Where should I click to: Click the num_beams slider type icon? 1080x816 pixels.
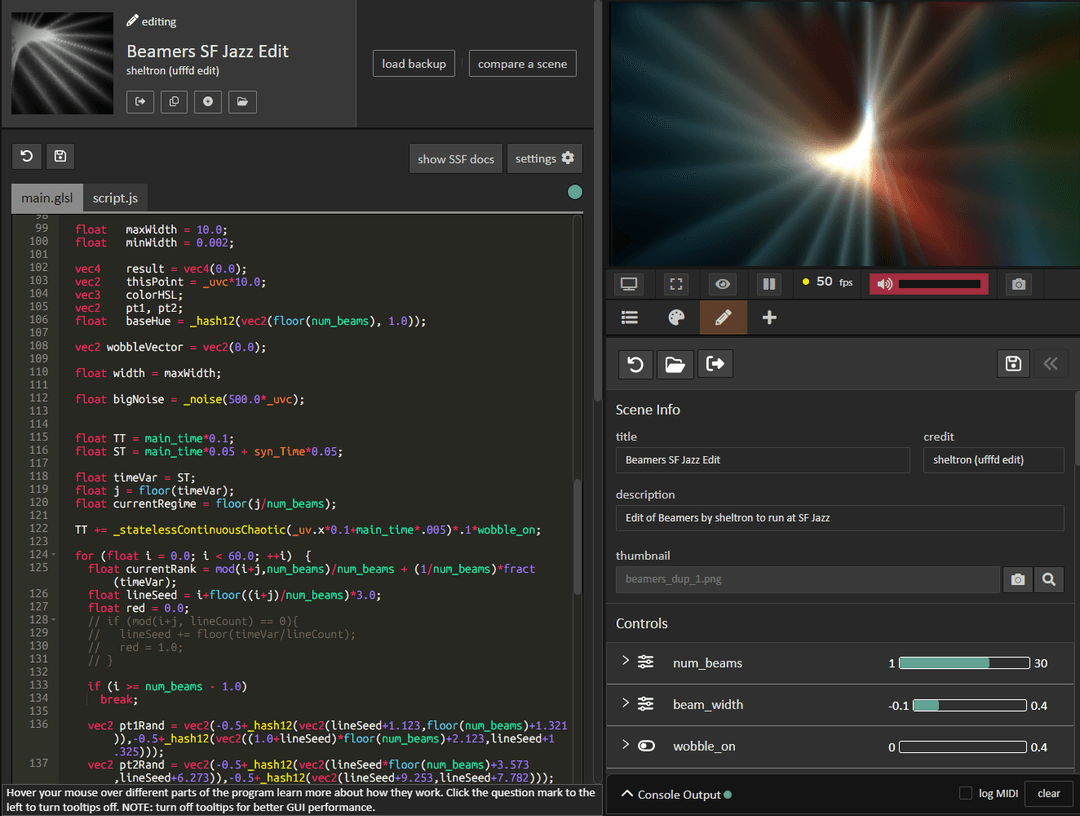click(x=646, y=662)
